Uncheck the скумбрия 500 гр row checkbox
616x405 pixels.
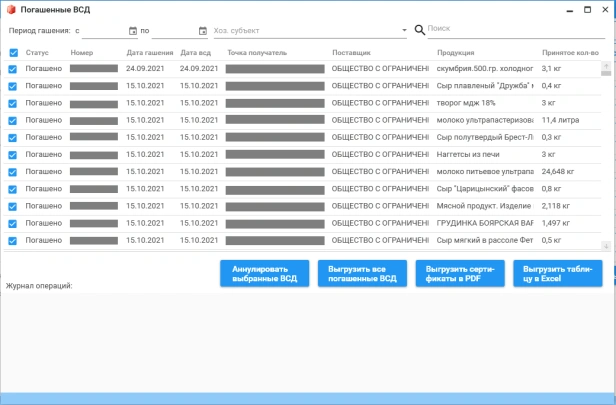click(13, 69)
